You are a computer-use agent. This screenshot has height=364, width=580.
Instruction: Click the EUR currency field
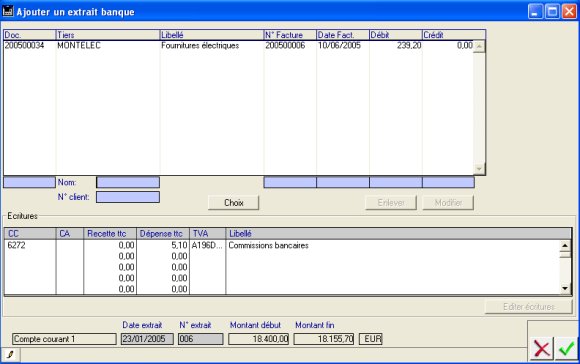tap(371, 339)
